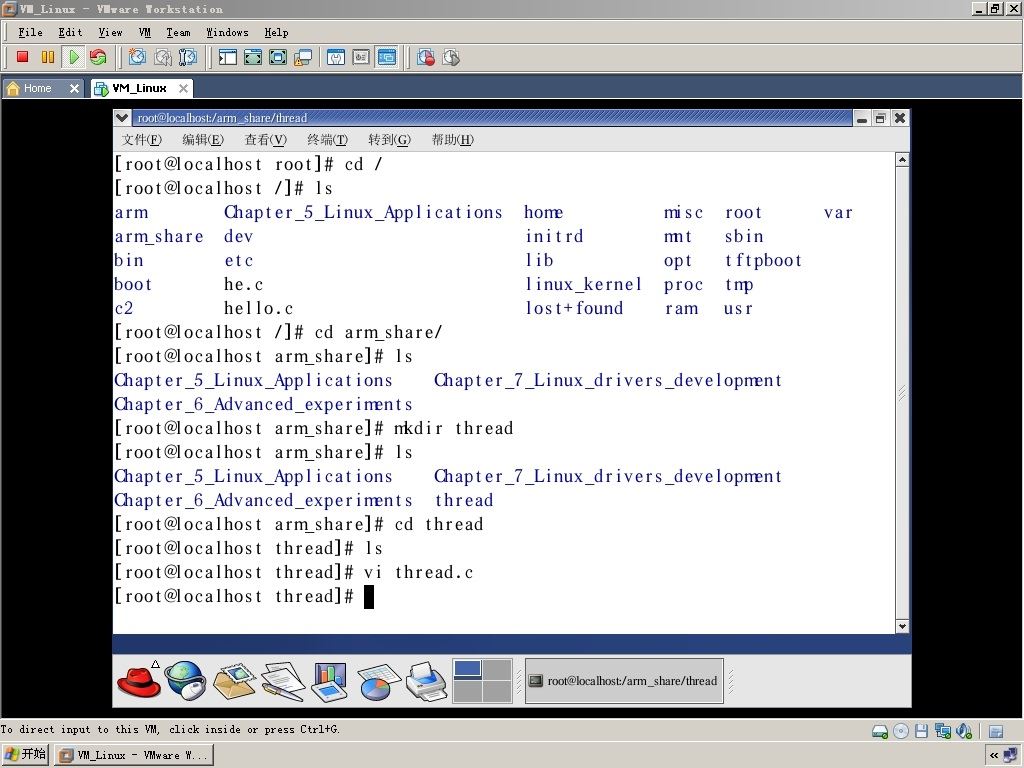The height and width of the screenshot is (768, 1024).
Task: Open the Team menu
Action: (178, 32)
